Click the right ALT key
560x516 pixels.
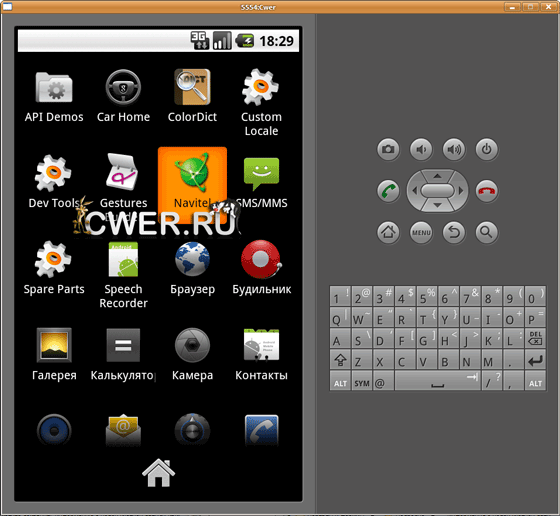click(535, 381)
